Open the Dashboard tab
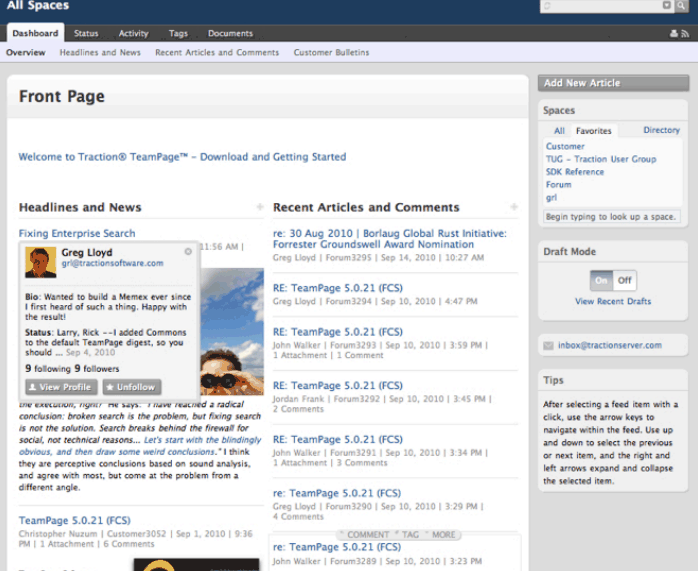698x571 pixels. [x=35, y=33]
